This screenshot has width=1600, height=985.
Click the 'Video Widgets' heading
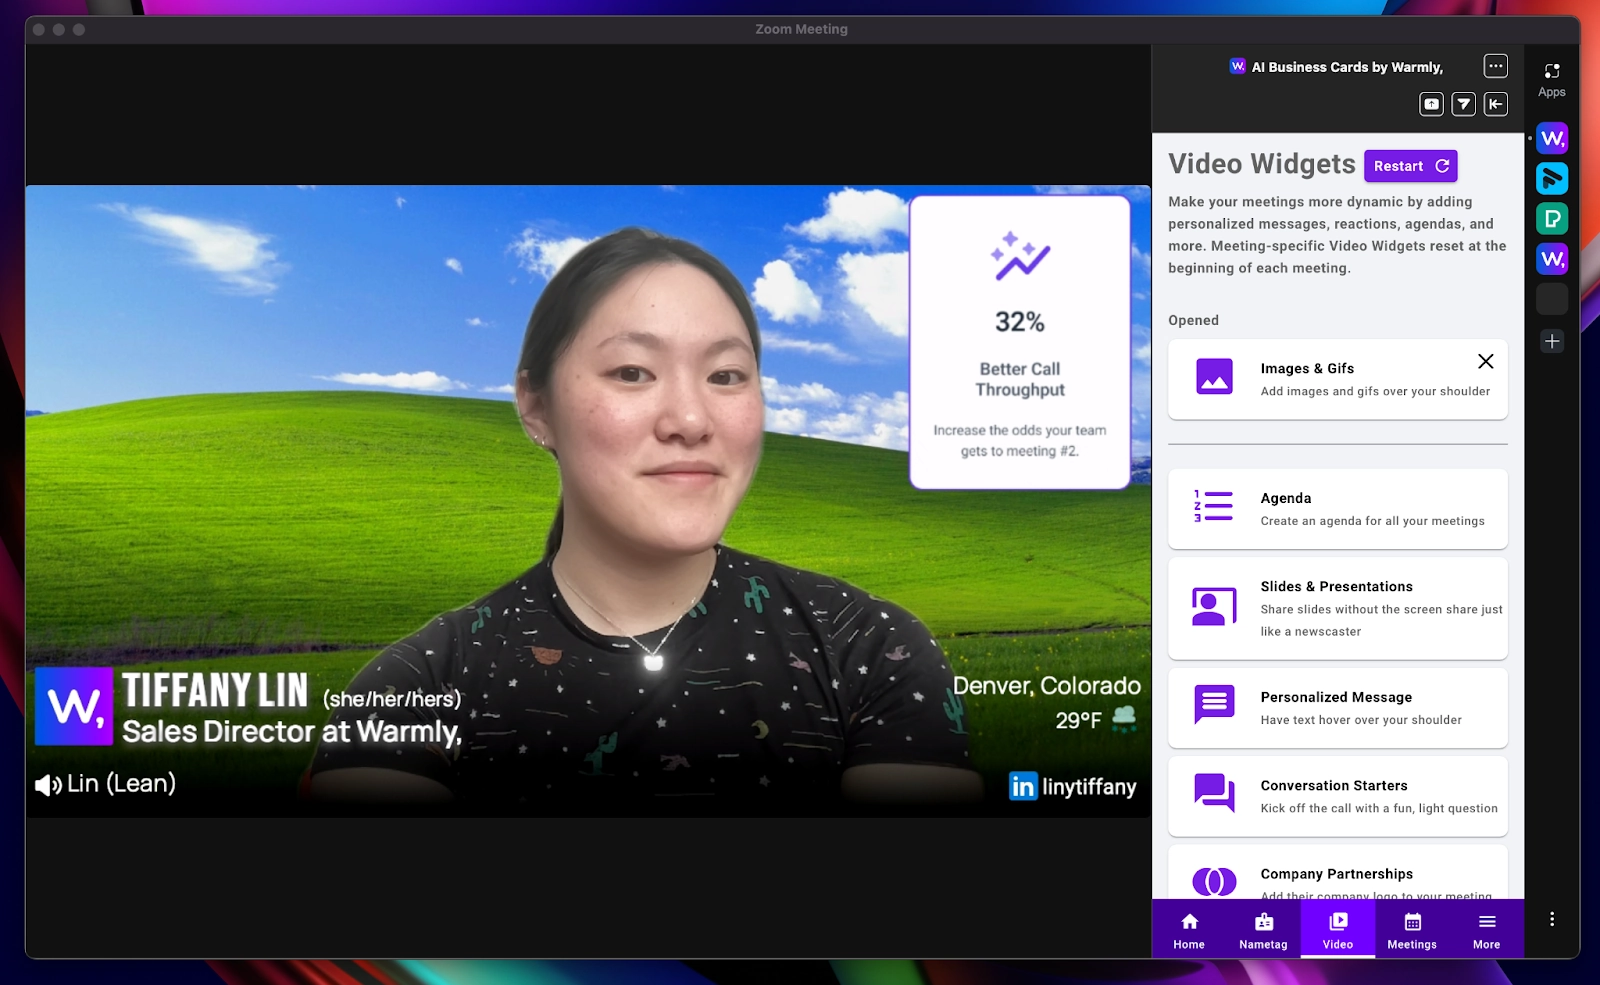tap(1262, 164)
